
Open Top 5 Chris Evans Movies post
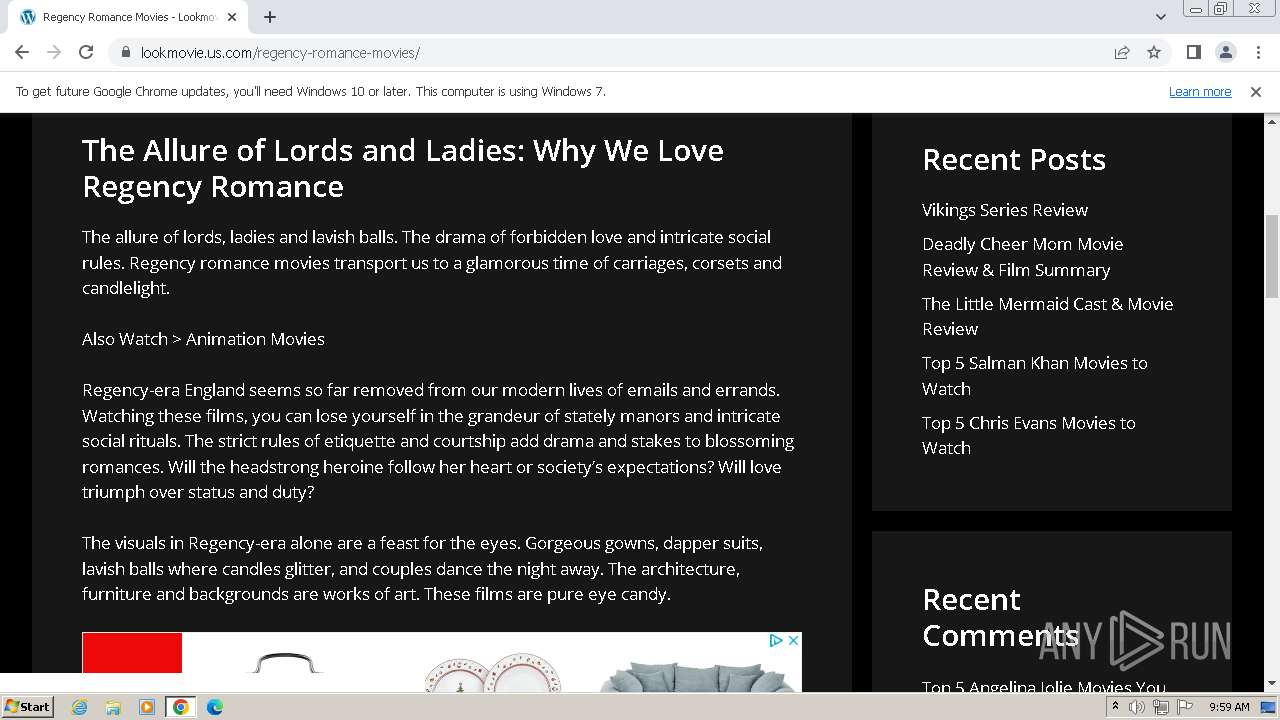tap(1028, 435)
